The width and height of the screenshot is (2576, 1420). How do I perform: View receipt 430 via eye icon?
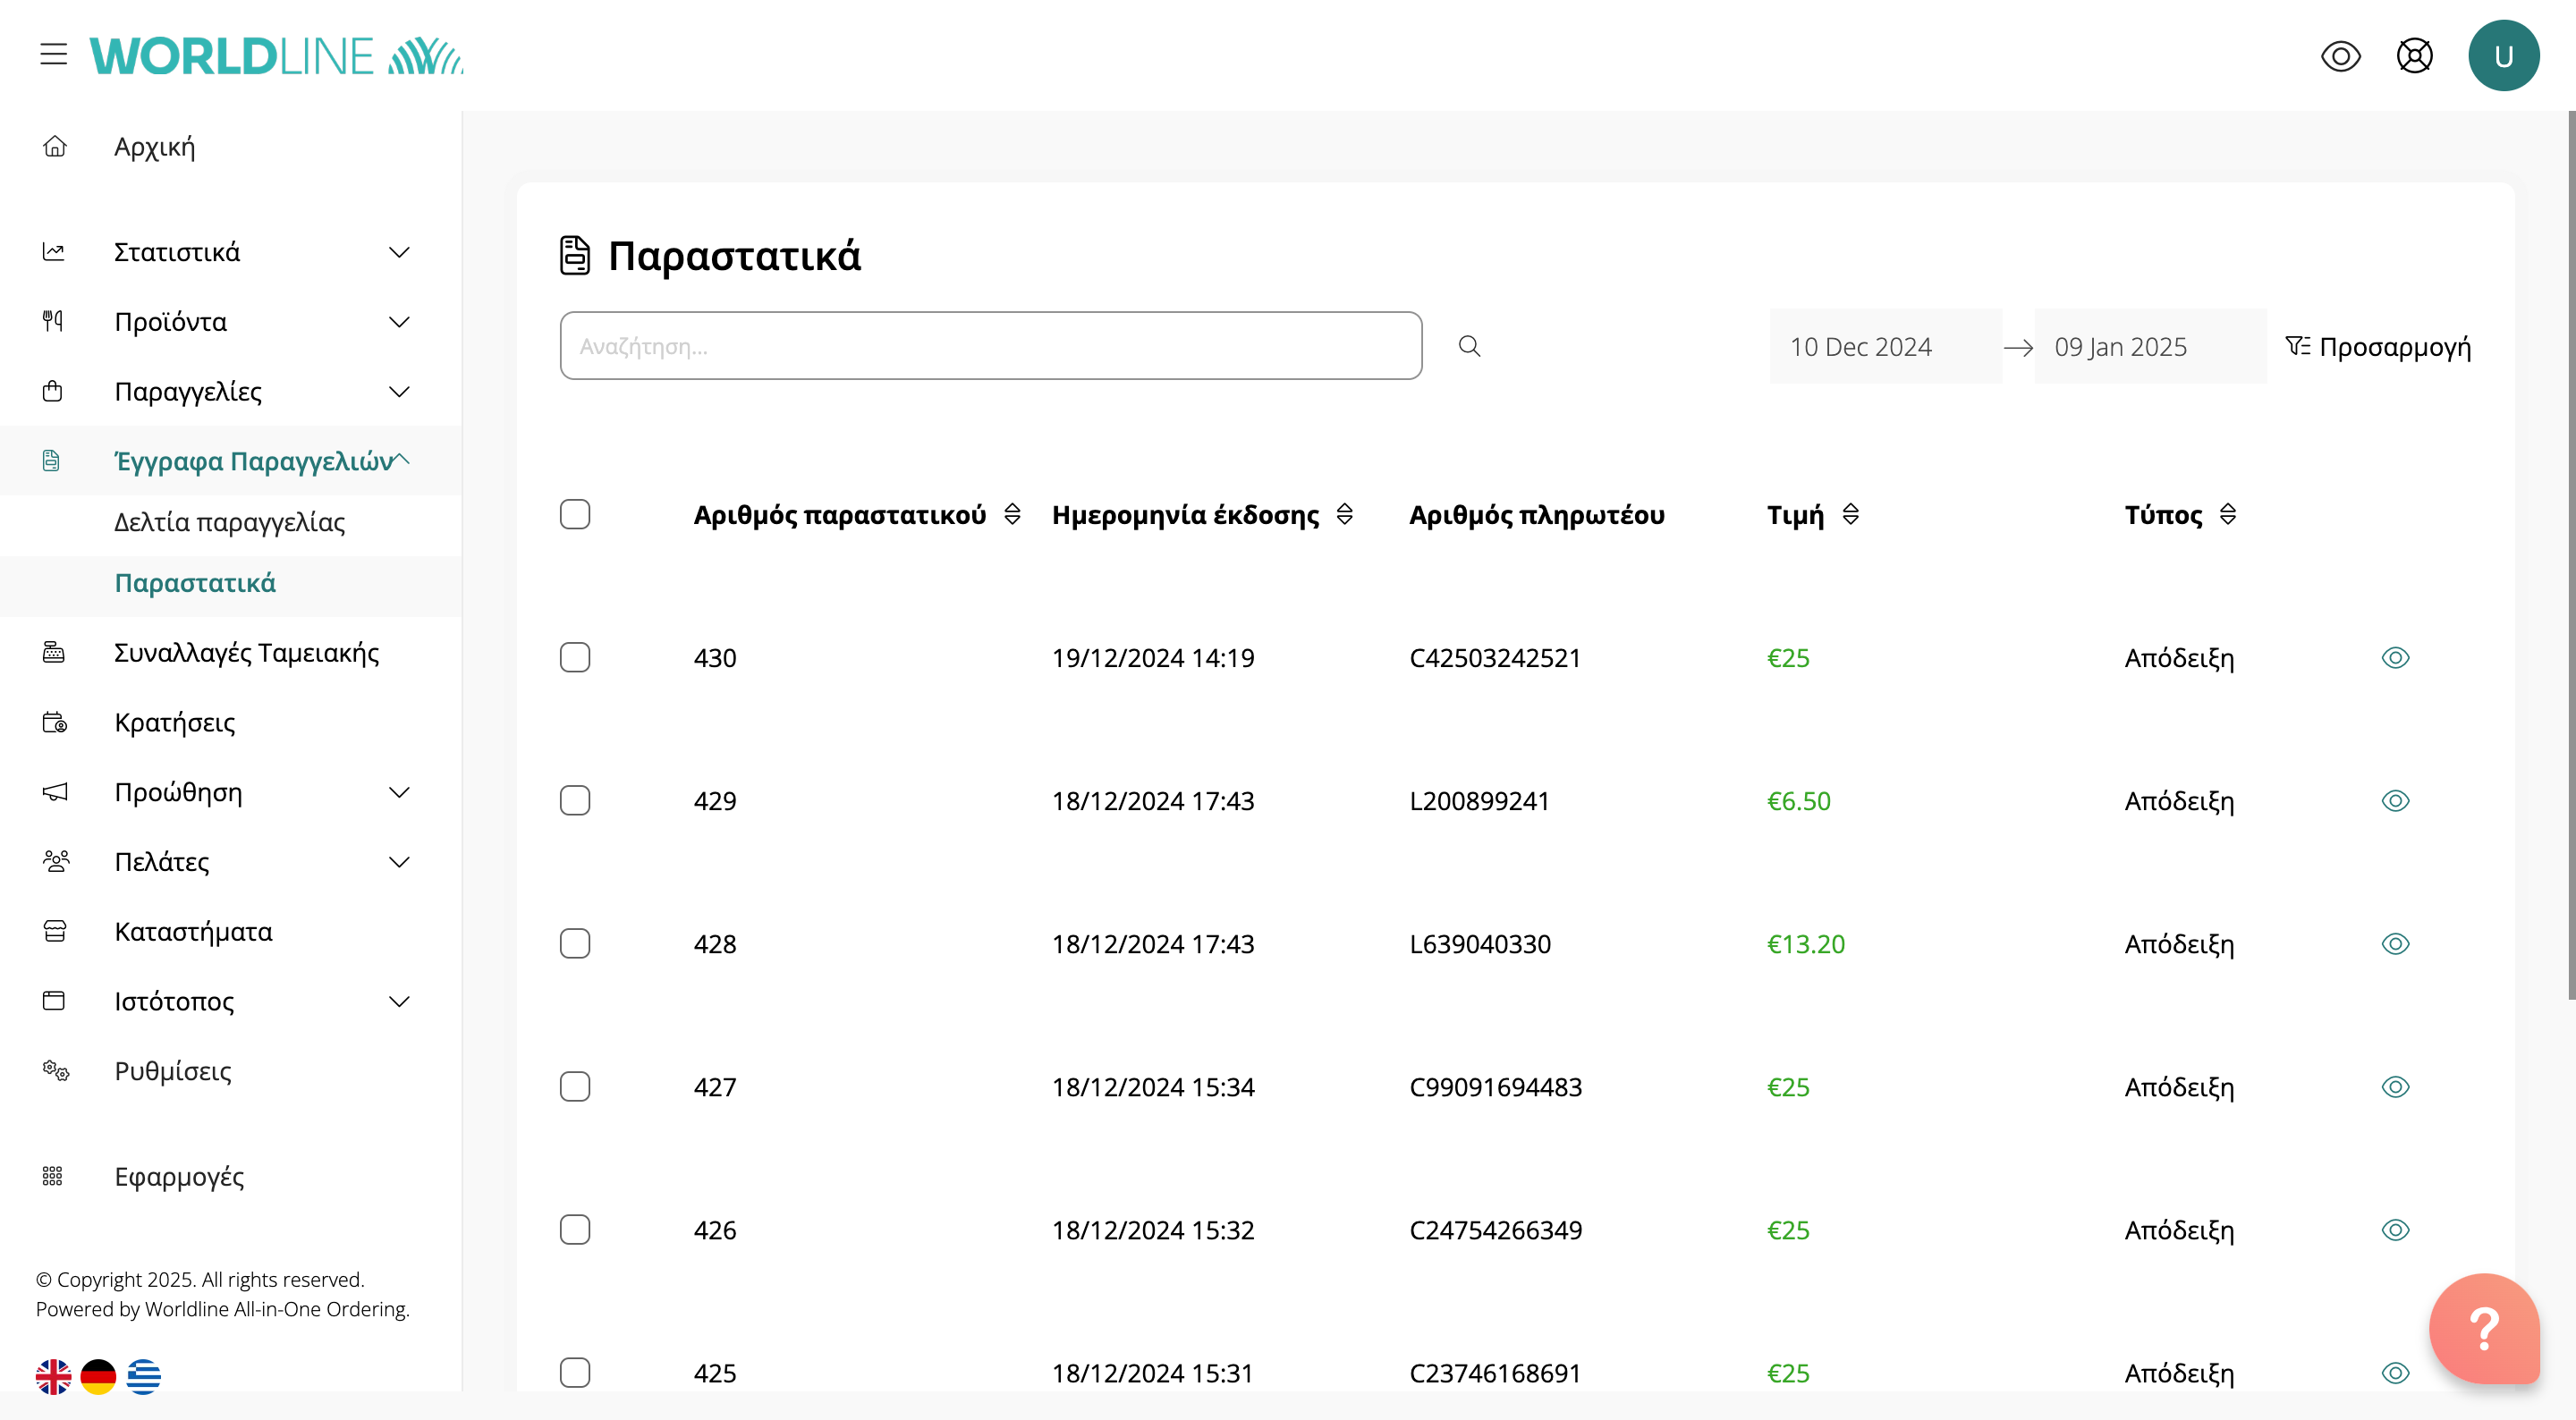click(x=2395, y=658)
